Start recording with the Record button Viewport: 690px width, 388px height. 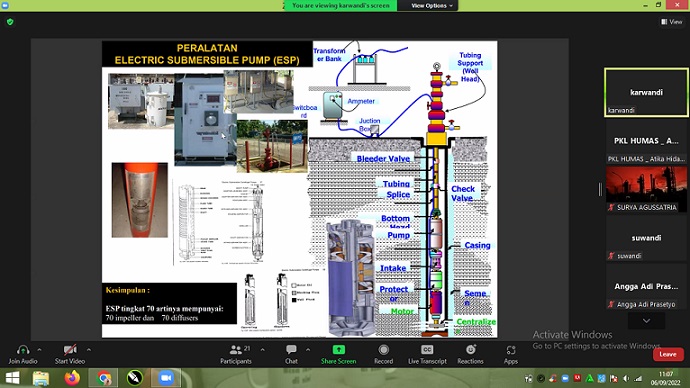(383, 354)
